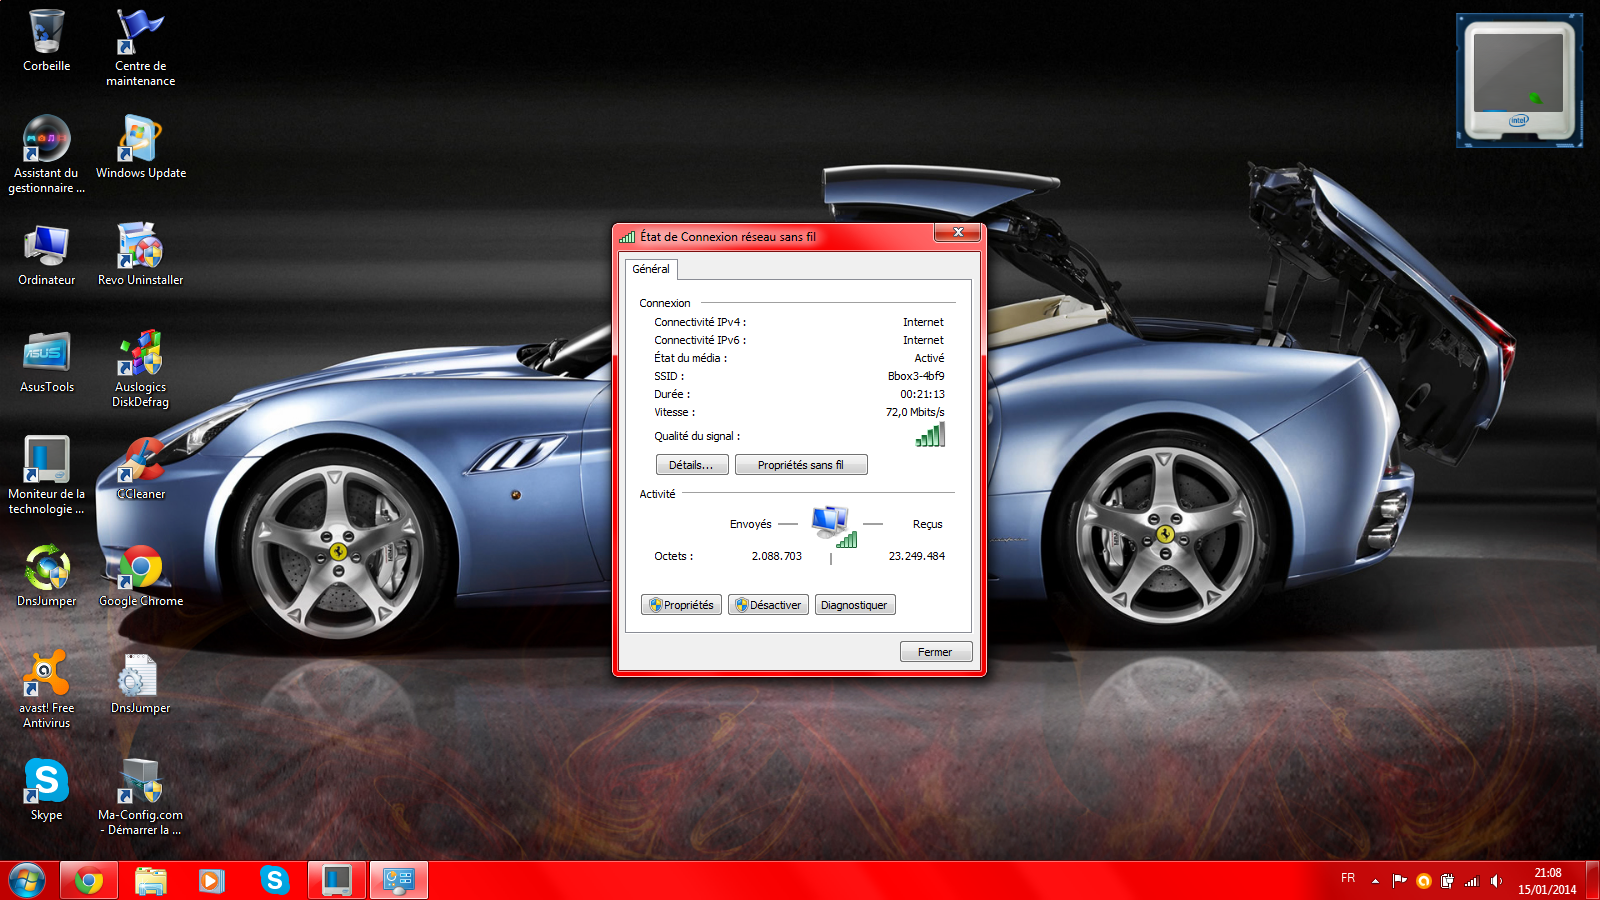This screenshot has width=1600, height=900.
Task: Open Moniteur de la technologie icon
Action: (46, 475)
